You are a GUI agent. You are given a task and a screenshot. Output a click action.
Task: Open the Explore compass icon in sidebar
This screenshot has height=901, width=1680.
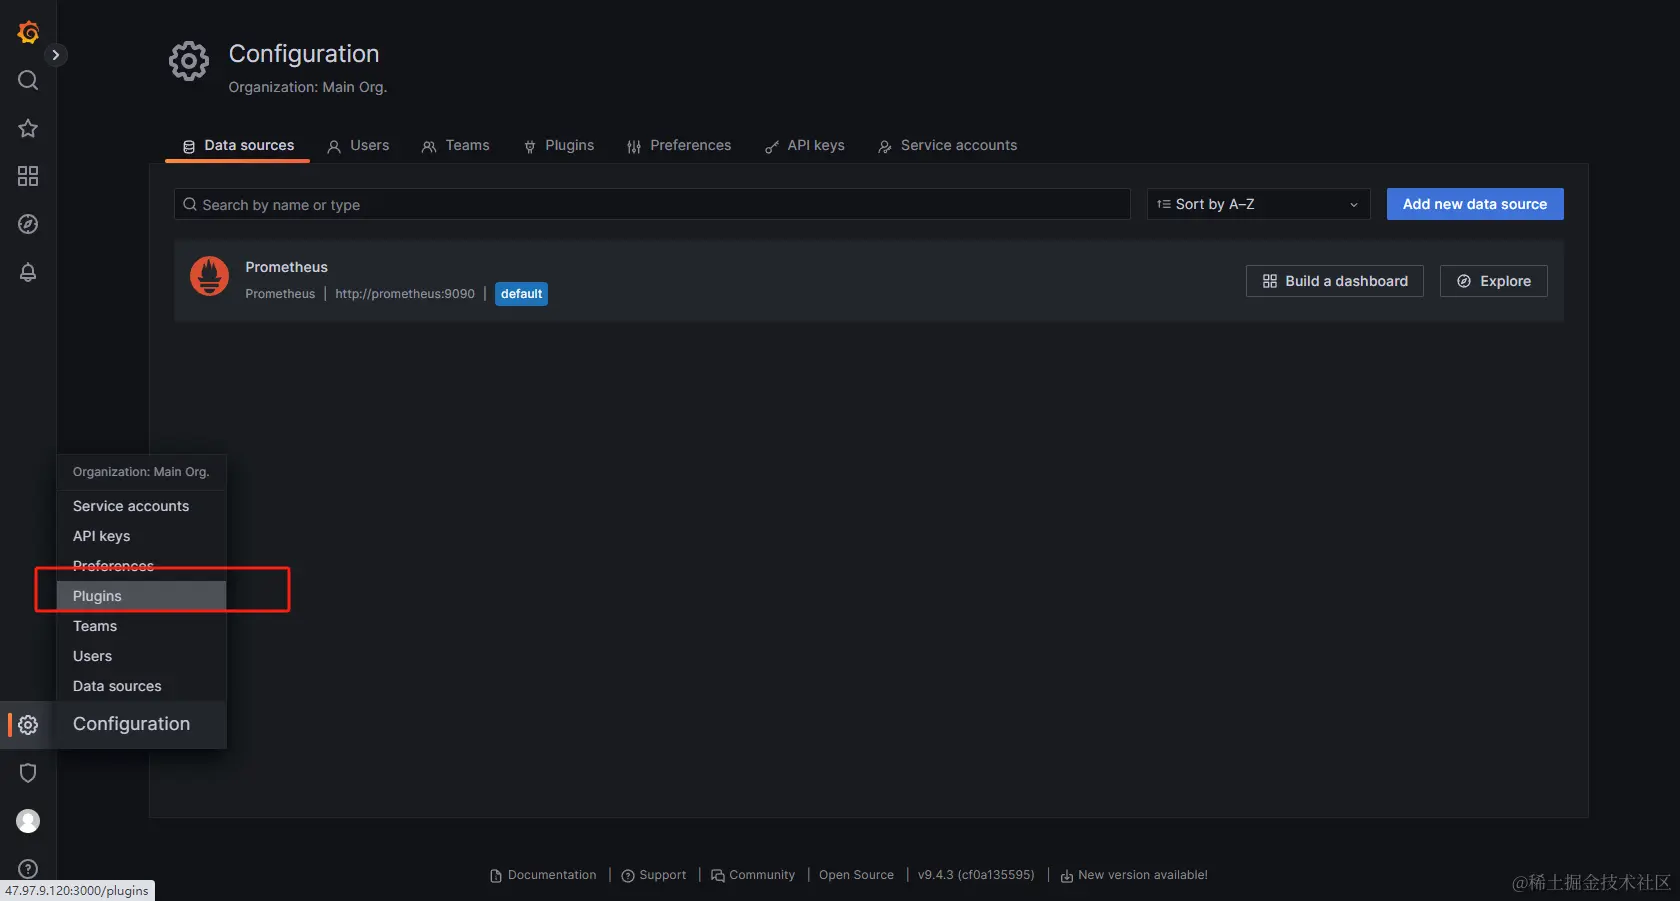click(x=28, y=224)
